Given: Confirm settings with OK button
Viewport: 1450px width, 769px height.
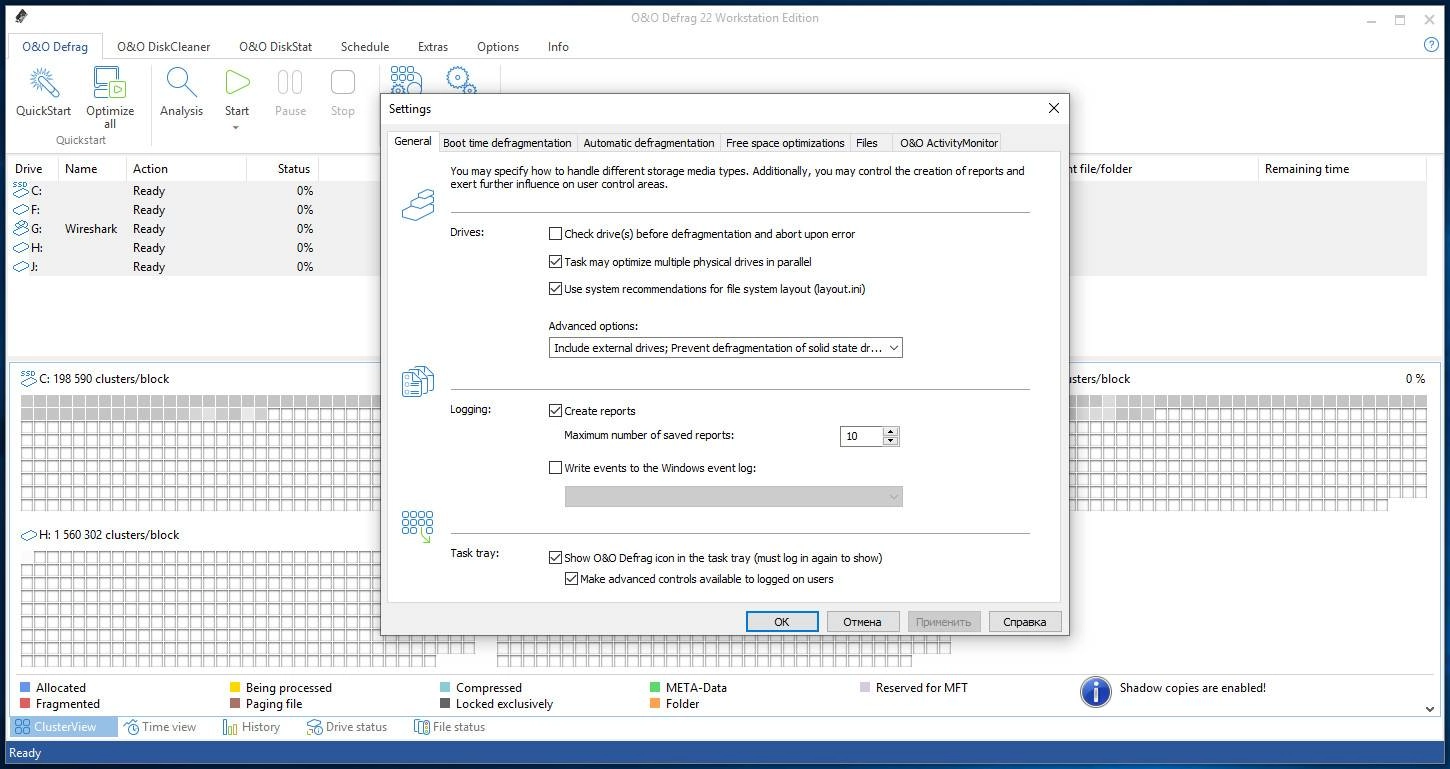Looking at the screenshot, I should point(782,622).
